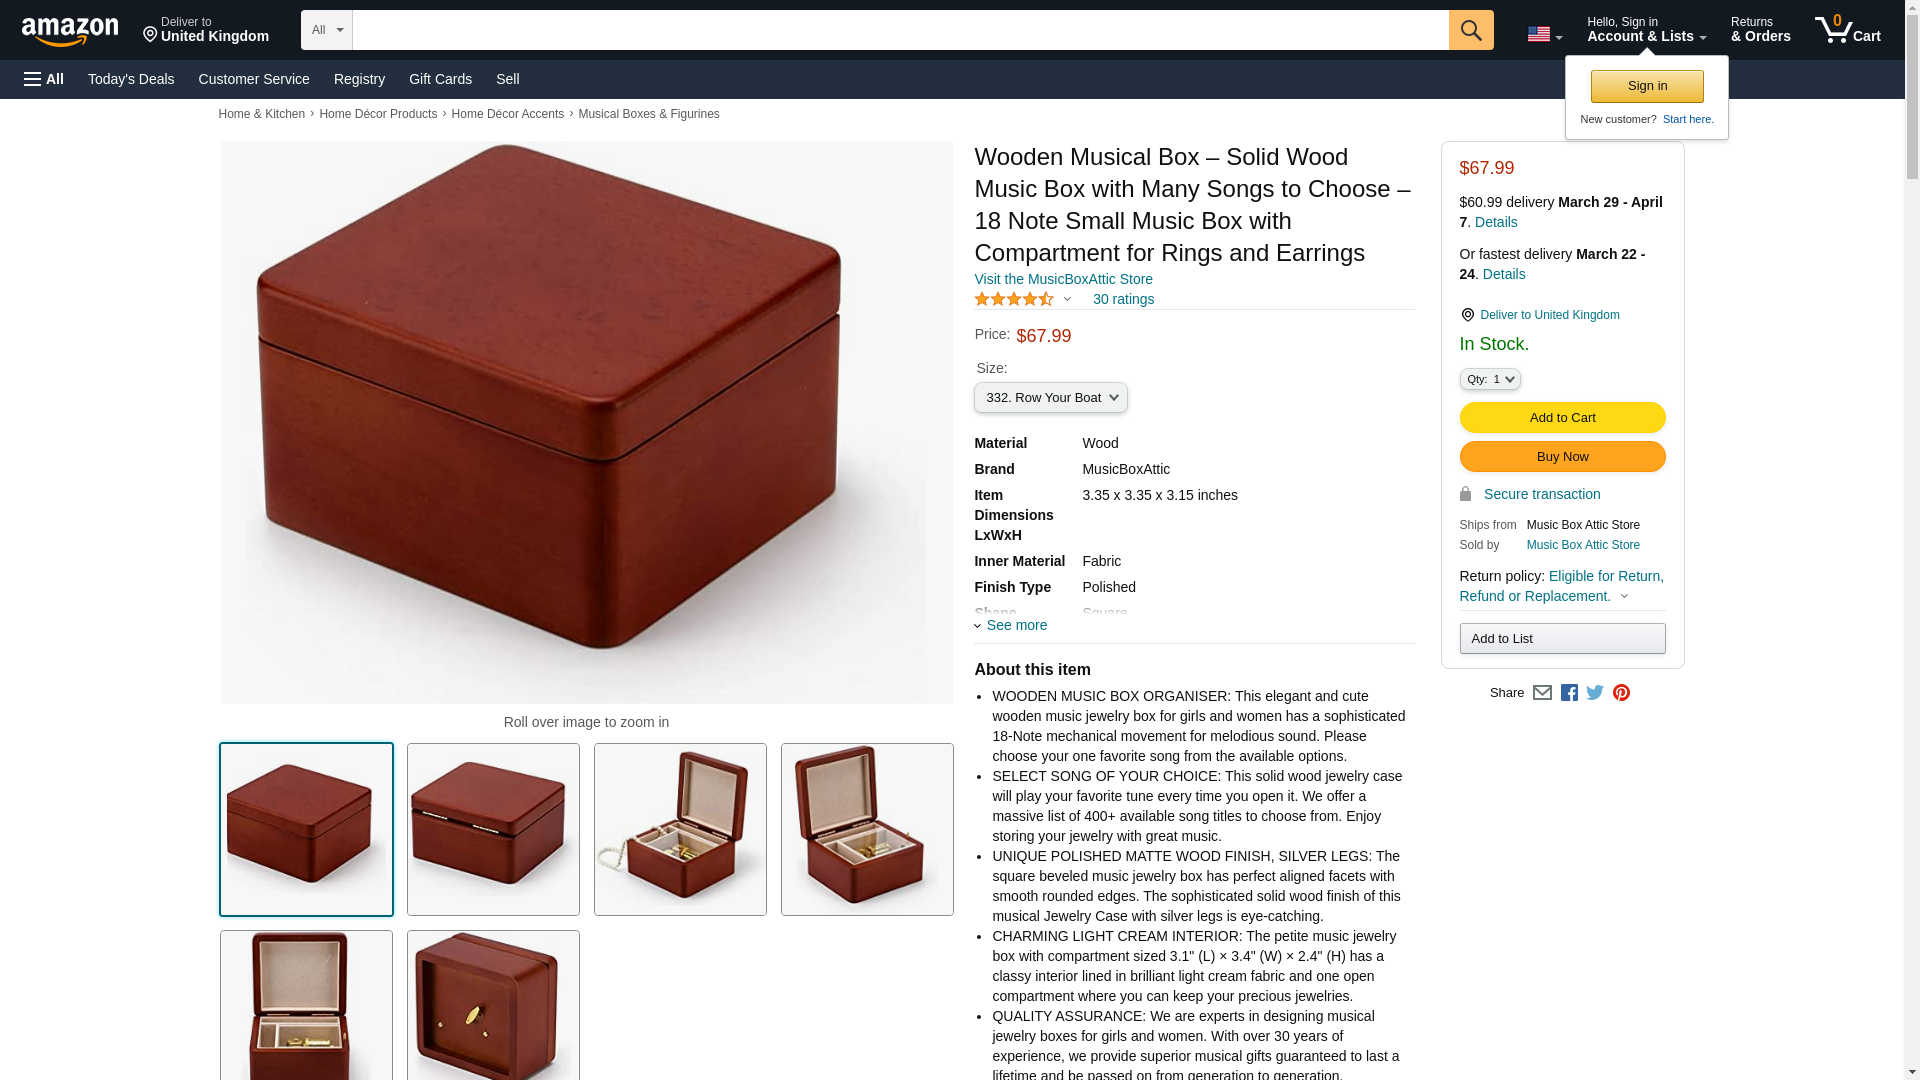Screen dimensions: 1920x1080
Task: Open the cart icon
Action: tap(1848, 30)
